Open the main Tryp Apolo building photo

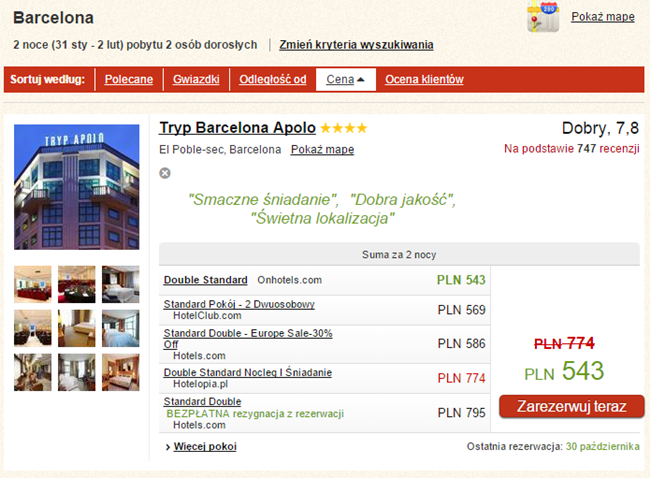77,187
